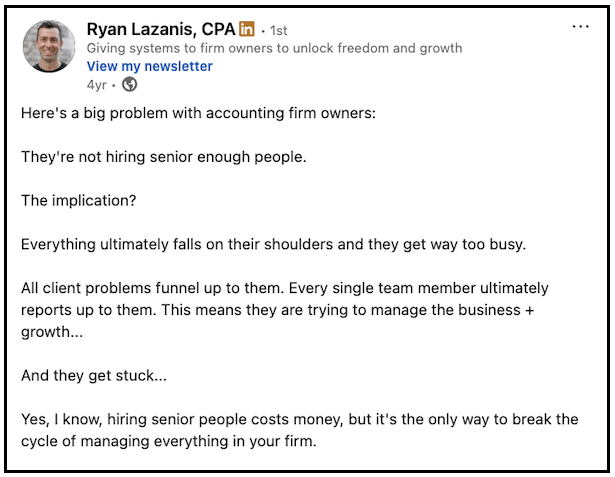Image resolution: width=615 pixels, height=477 pixels.
Task: Click the word "growth..." in the post
Action: [x=52, y=331]
